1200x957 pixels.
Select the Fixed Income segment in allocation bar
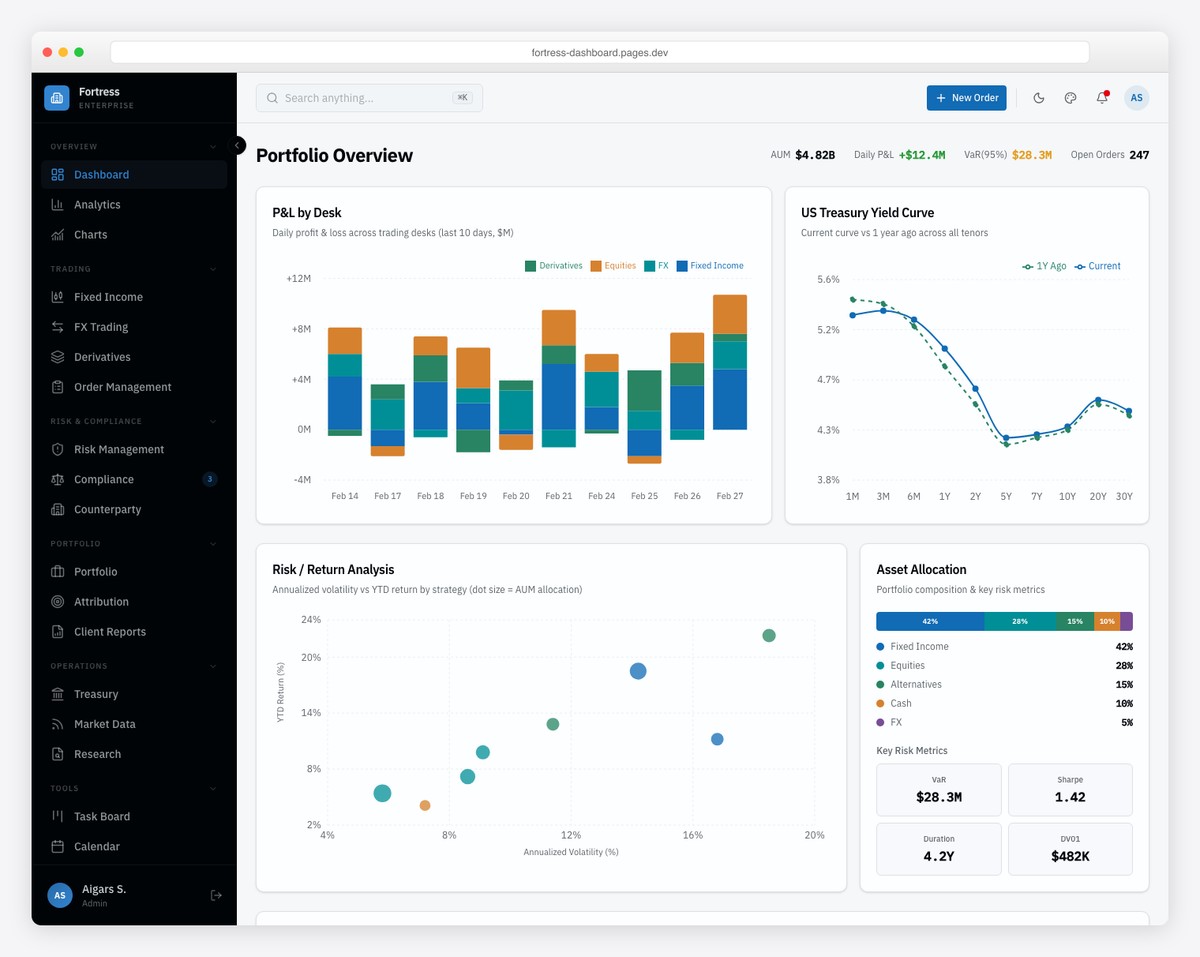pyautogui.click(x=928, y=620)
